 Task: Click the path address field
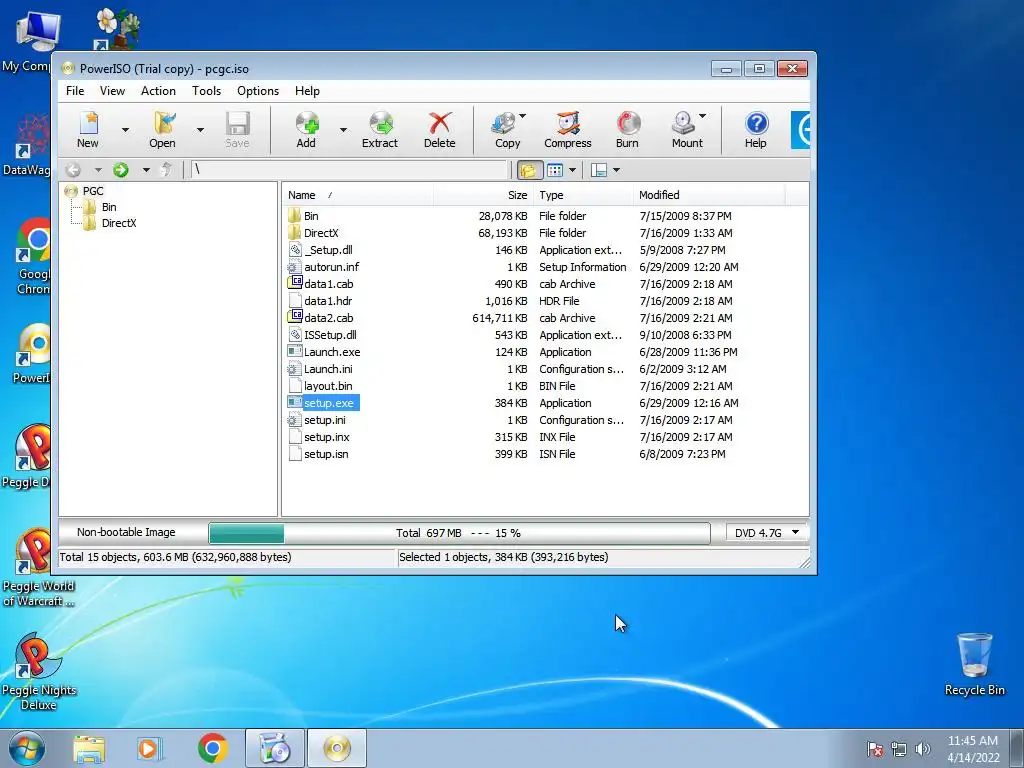[x=349, y=170]
